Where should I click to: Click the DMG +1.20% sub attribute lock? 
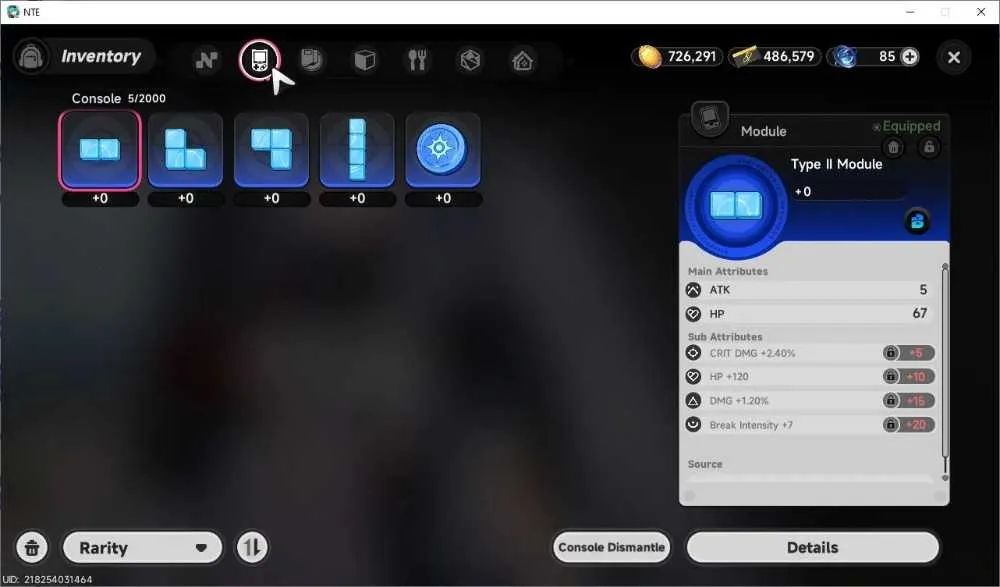(890, 401)
